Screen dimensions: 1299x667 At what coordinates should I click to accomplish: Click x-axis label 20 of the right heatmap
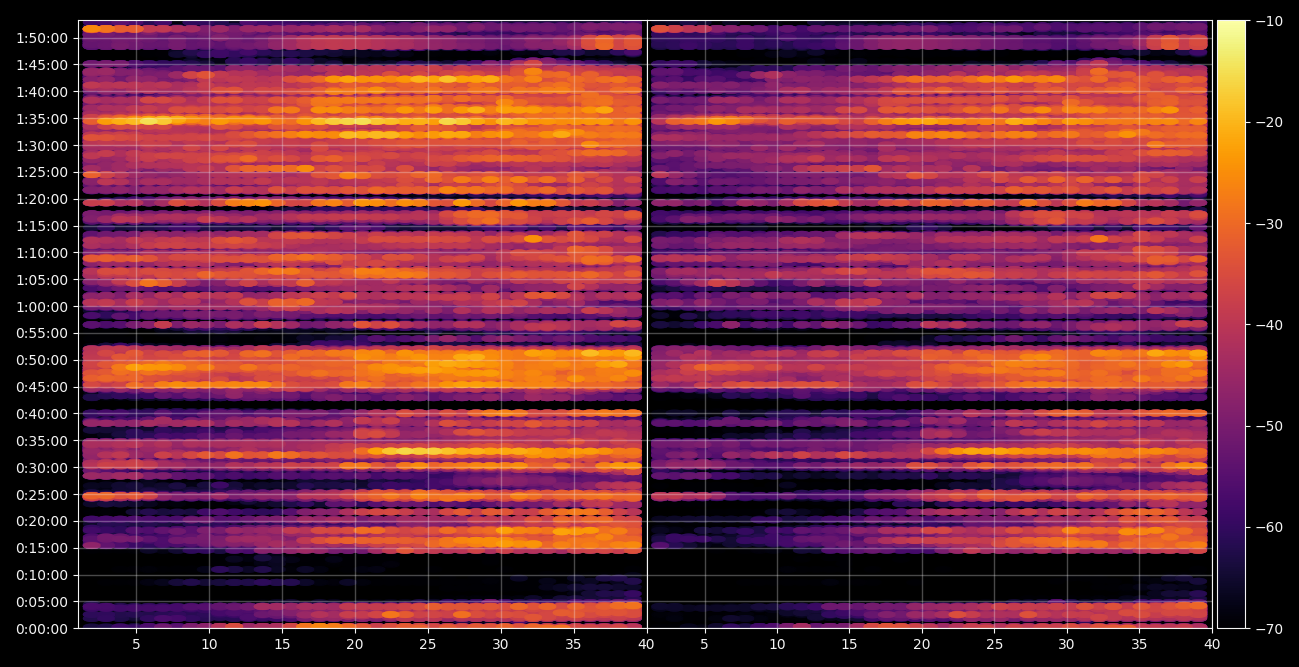pyautogui.click(x=921, y=645)
